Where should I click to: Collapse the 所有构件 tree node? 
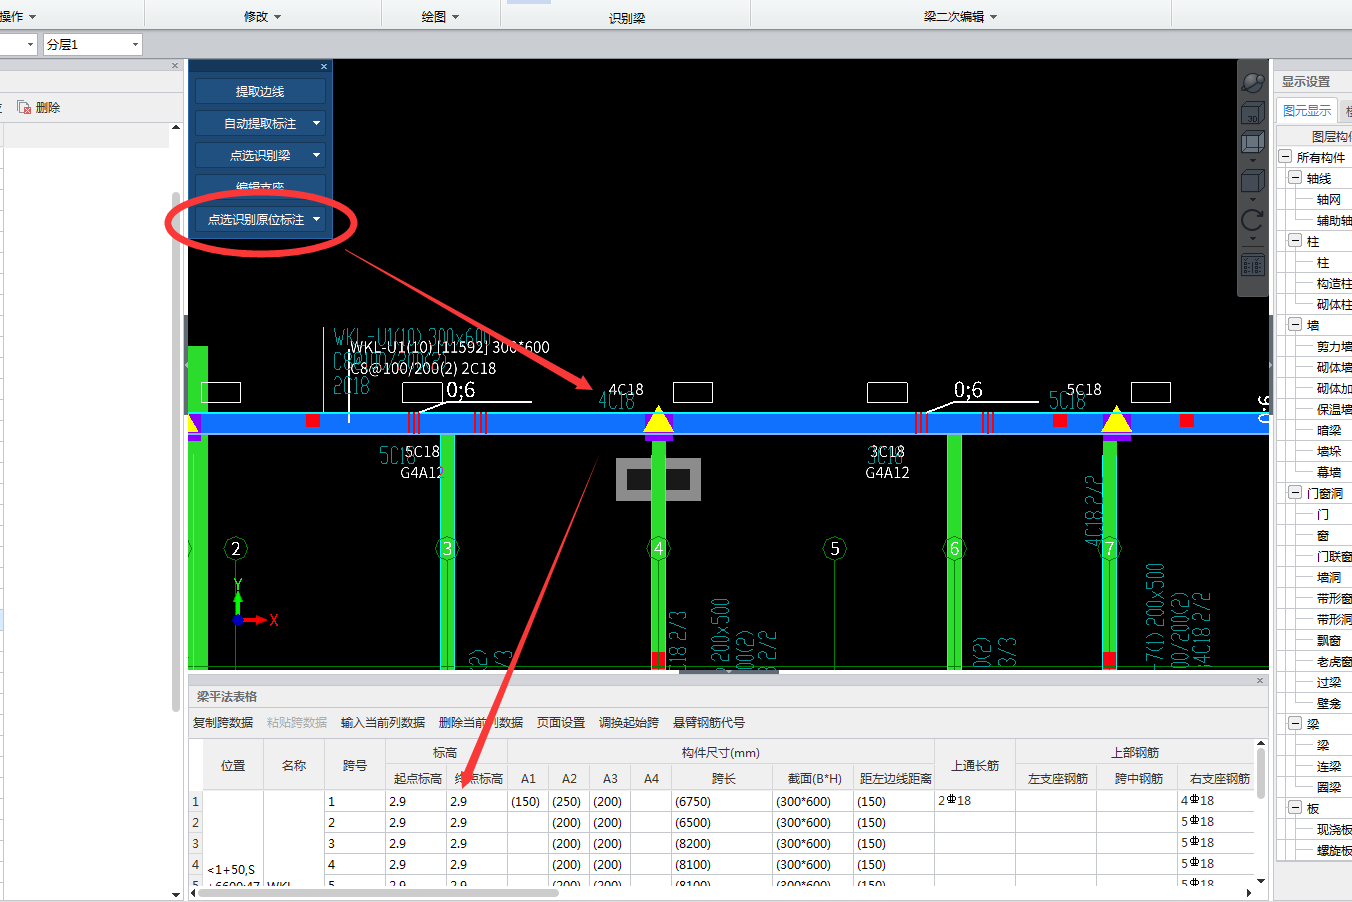pyautogui.click(x=1286, y=157)
